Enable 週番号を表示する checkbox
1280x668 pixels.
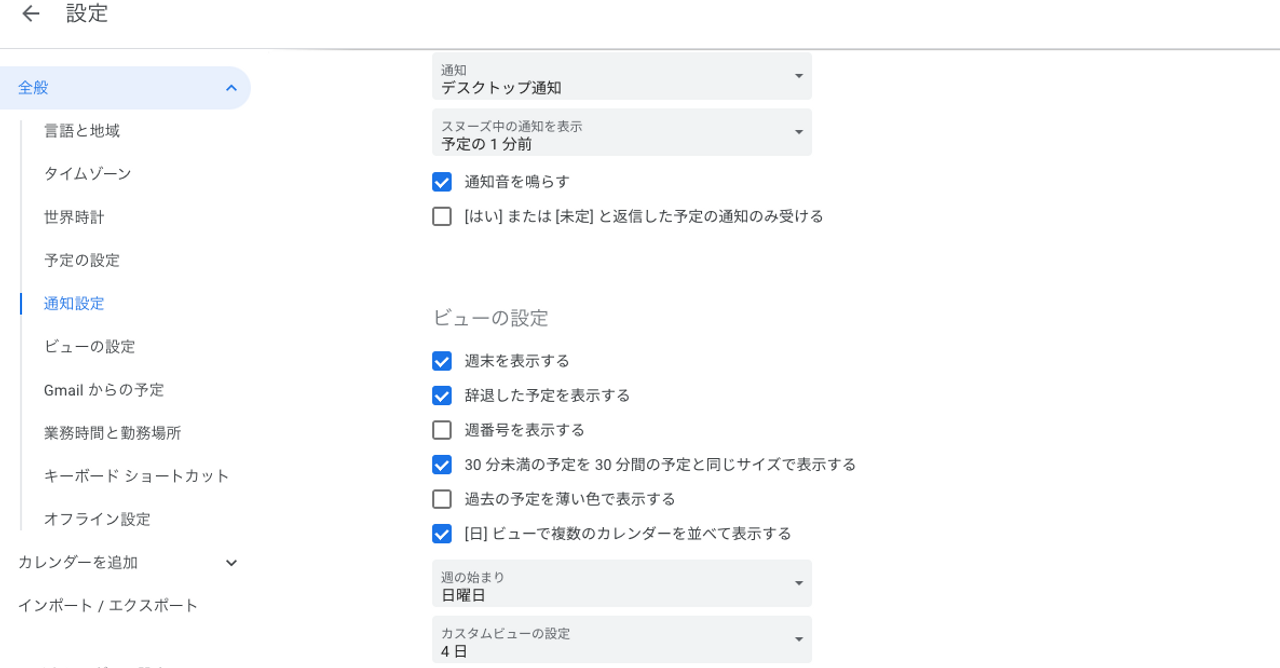click(442, 430)
